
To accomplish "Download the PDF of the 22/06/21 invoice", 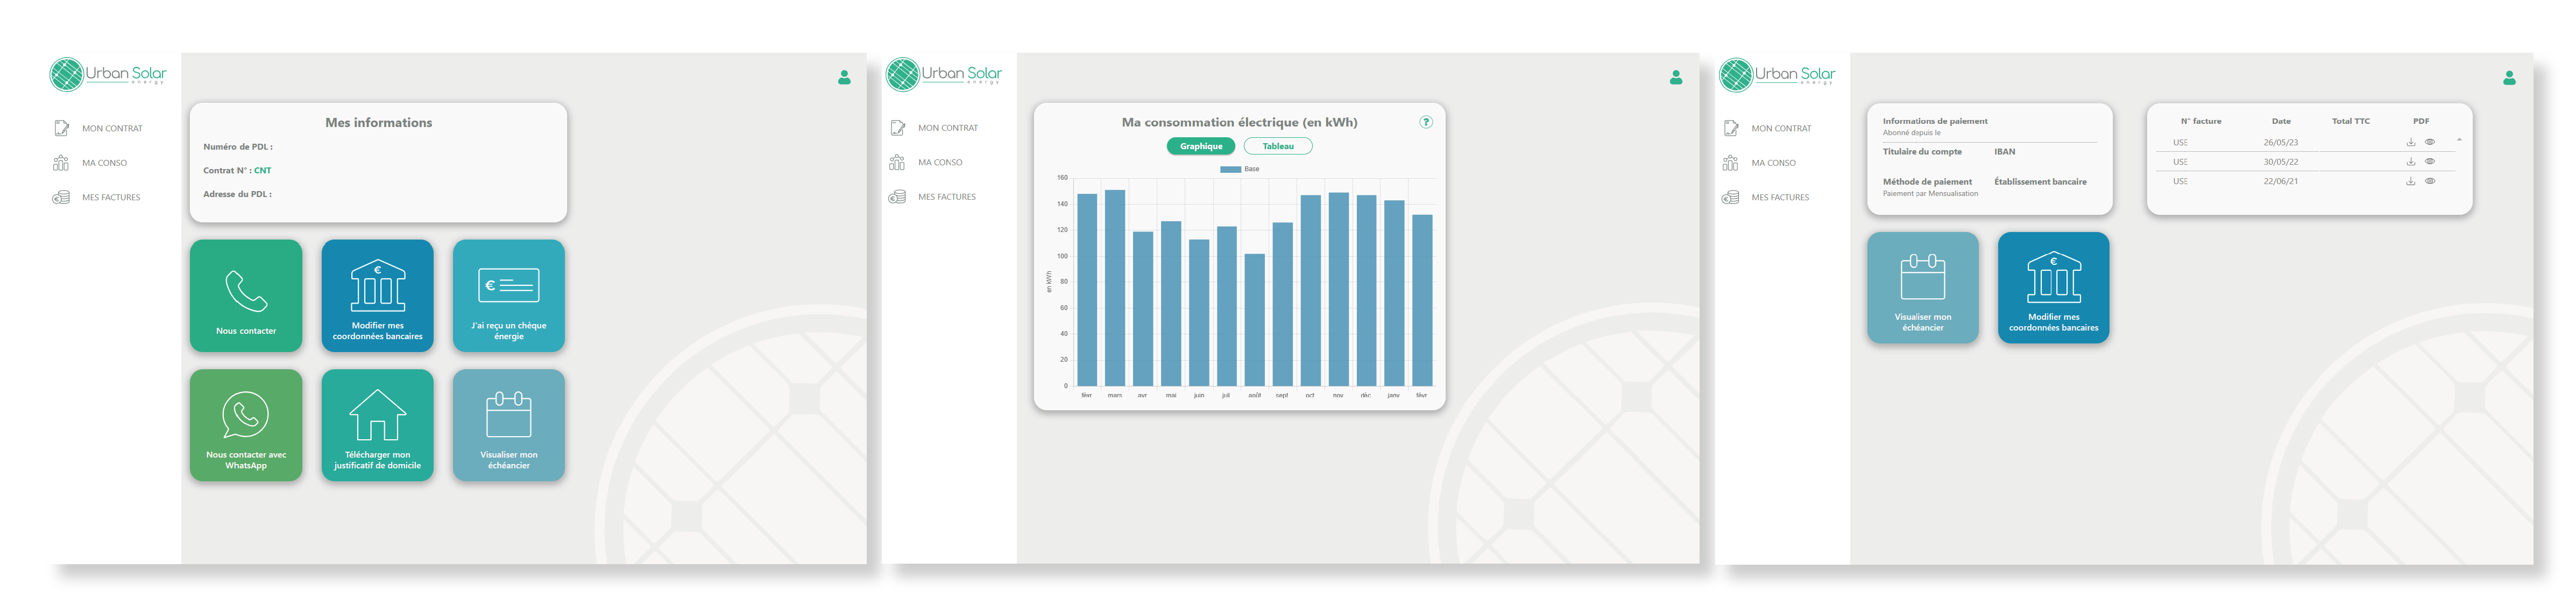I will click(x=2411, y=181).
